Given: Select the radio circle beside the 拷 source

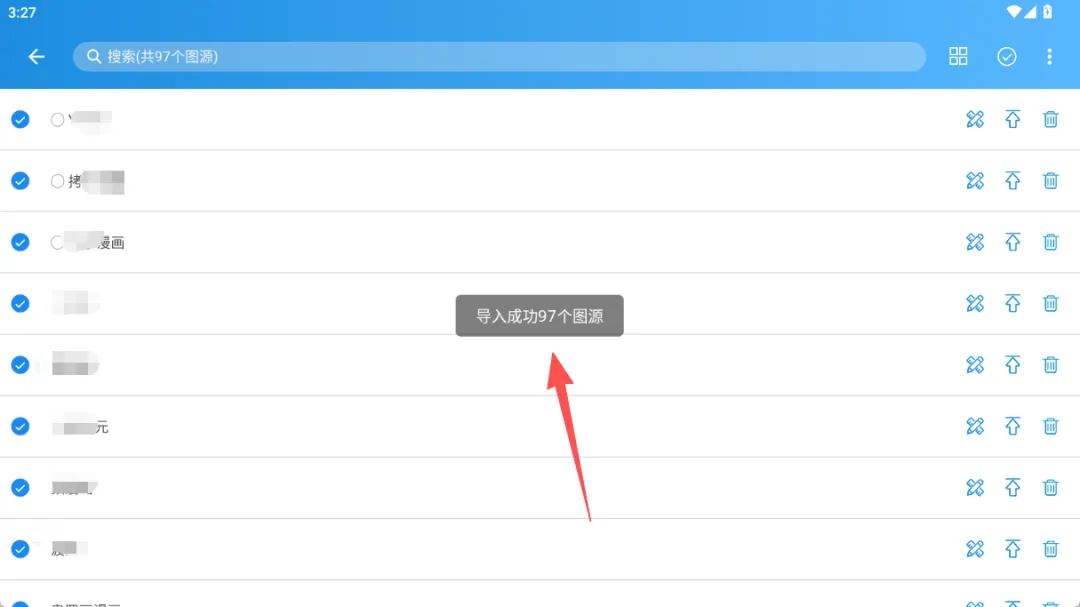Looking at the screenshot, I should 57,181.
